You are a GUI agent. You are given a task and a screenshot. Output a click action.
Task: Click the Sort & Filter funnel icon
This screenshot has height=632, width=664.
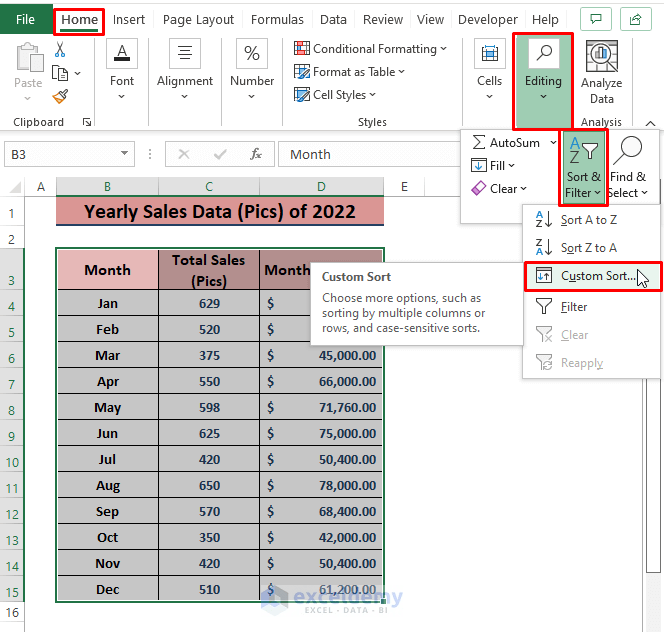583,150
